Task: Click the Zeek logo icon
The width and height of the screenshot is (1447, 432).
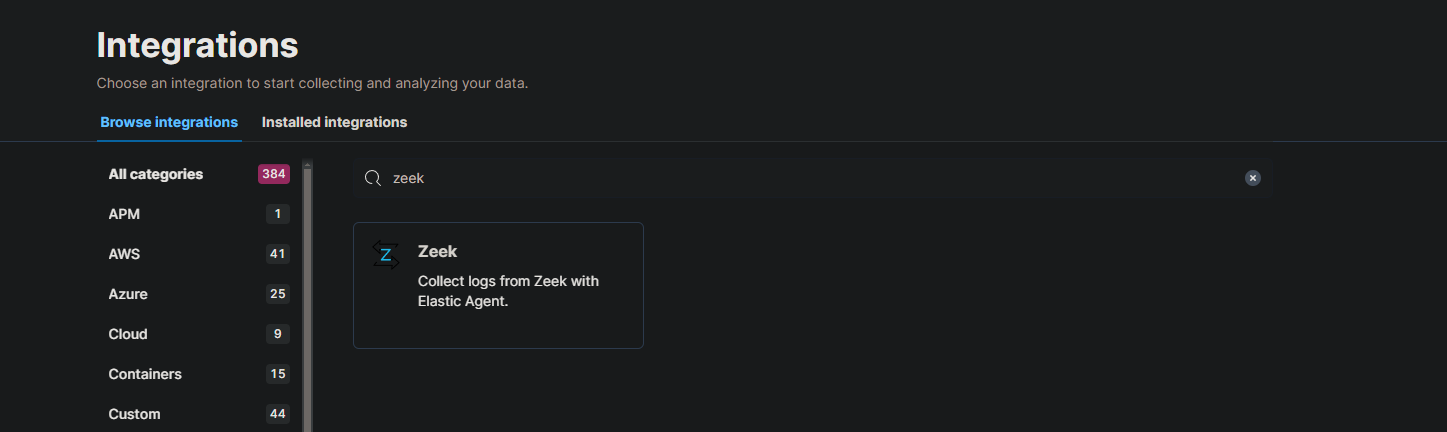Action: tap(385, 255)
